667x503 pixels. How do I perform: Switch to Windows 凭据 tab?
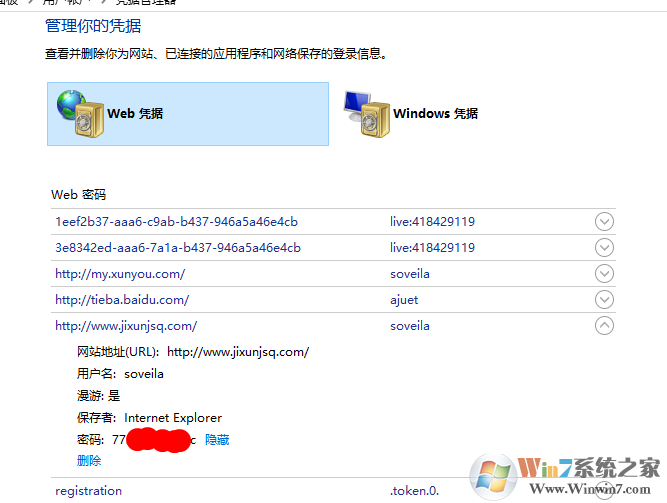click(435, 114)
